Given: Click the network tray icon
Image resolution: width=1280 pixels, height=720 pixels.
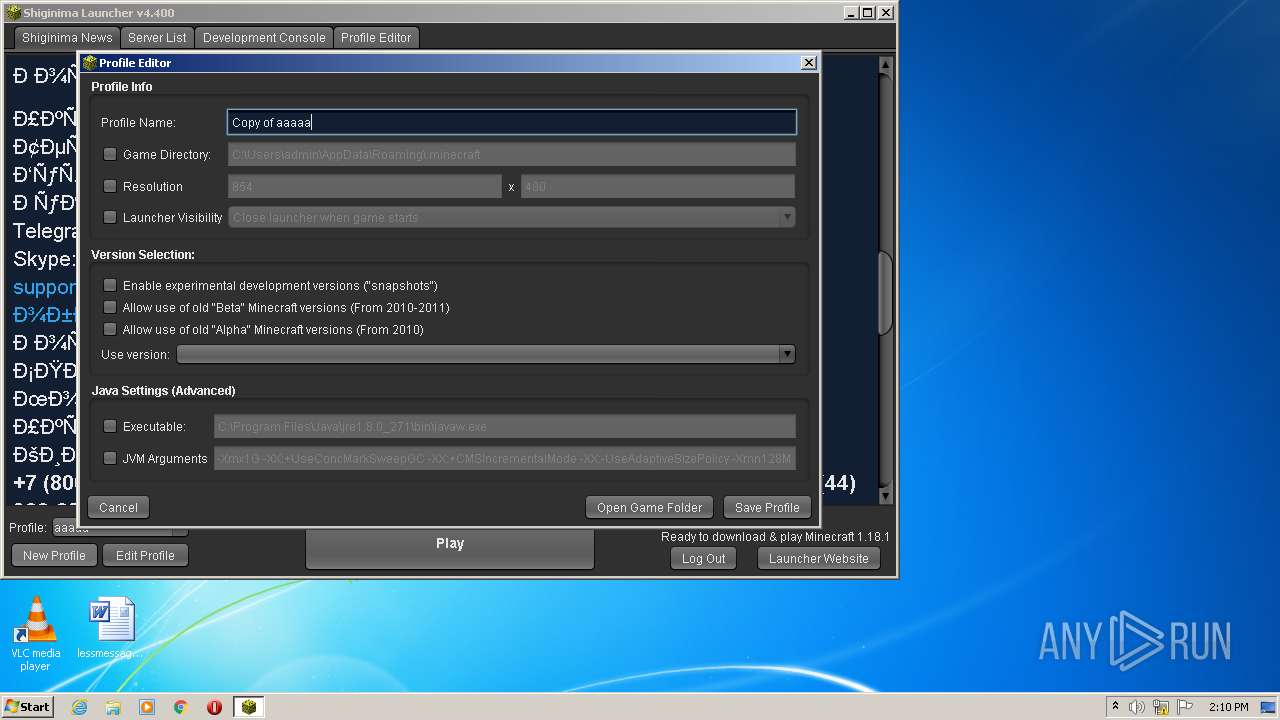Looking at the screenshot, I should coord(1161,707).
